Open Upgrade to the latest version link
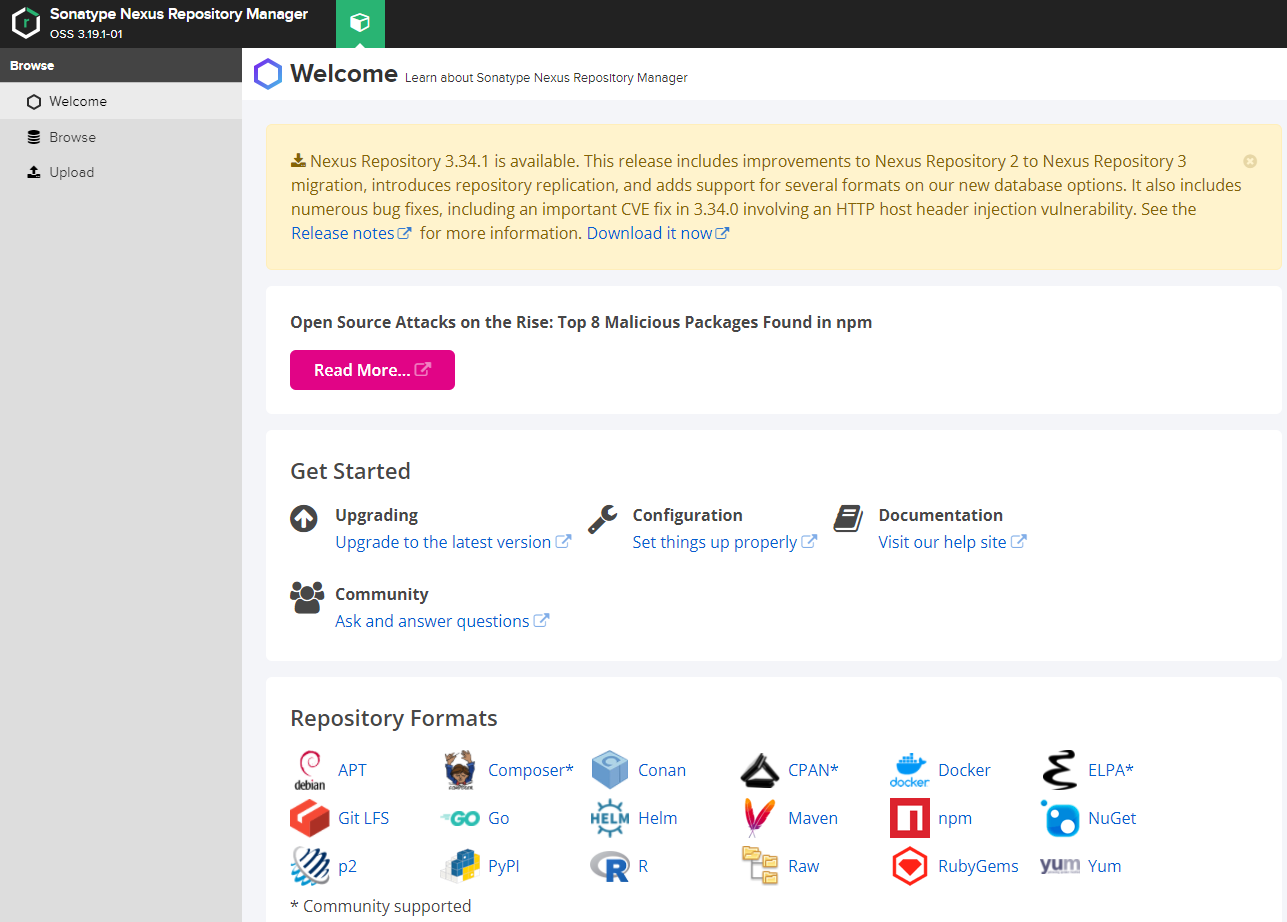Image resolution: width=1287 pixels, height=922 pixels. pos(453,542)
